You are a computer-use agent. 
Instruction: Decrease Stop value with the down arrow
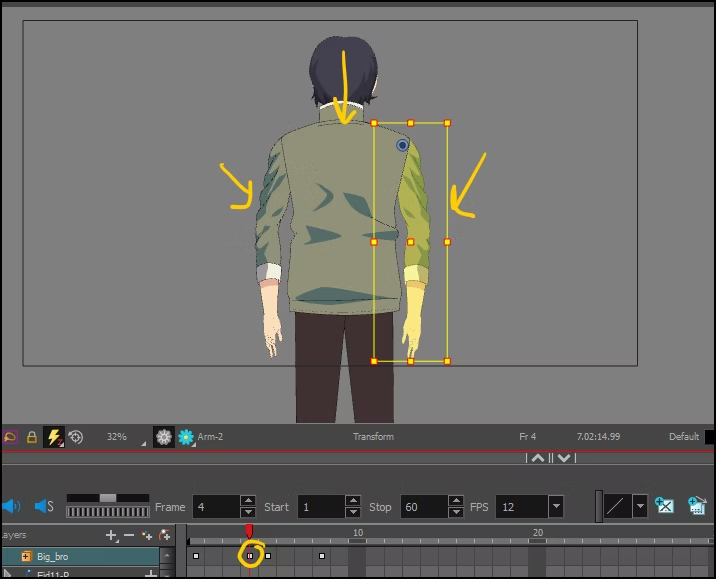tap(456, 512)
